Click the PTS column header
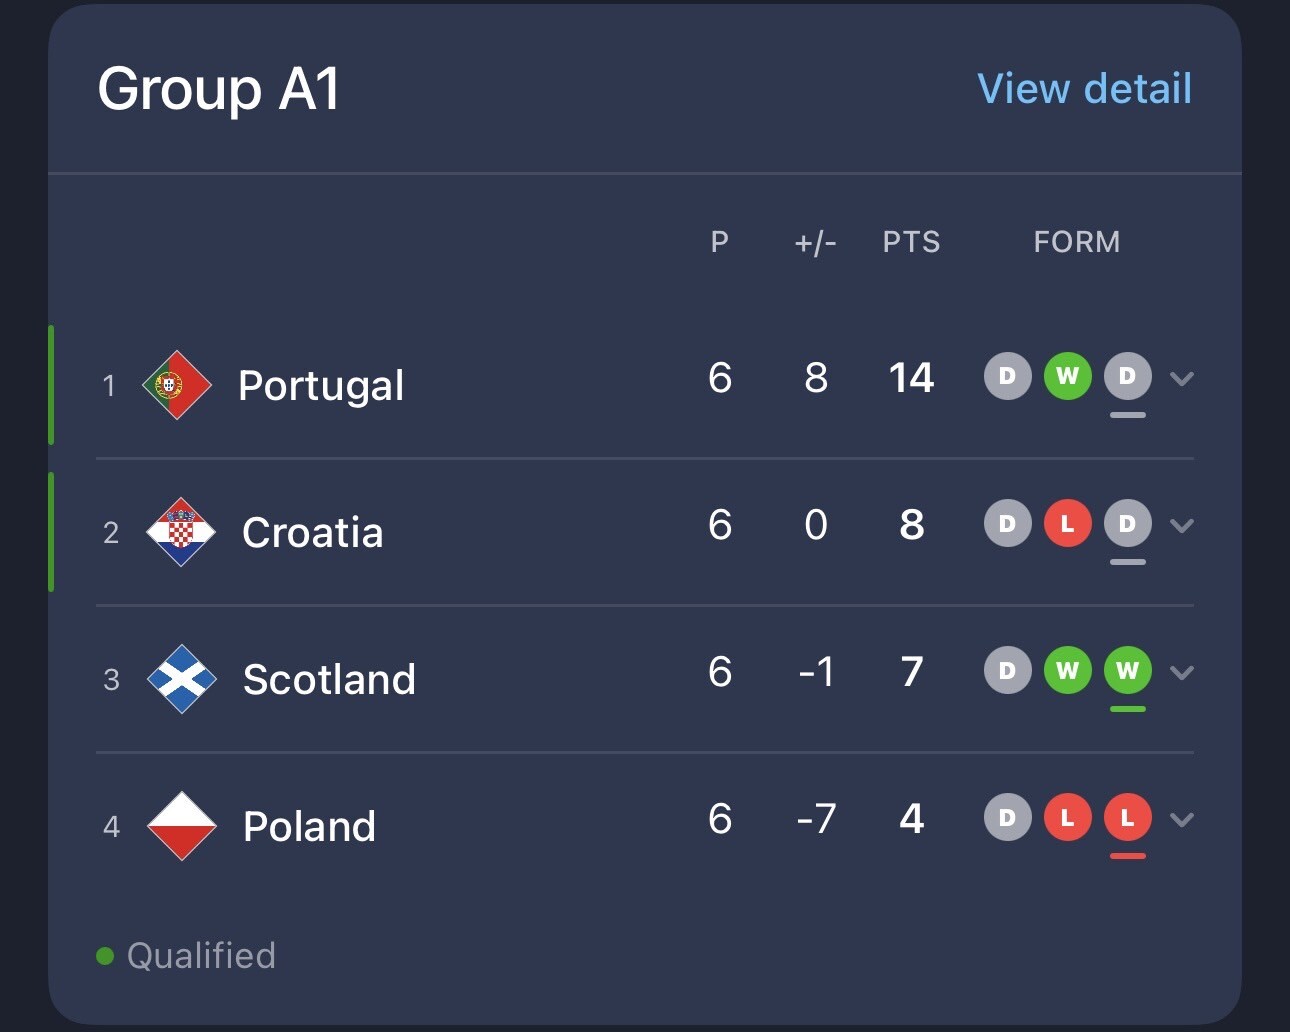This screenshot has width=1290, height=1032. click(x=911, y=242)
